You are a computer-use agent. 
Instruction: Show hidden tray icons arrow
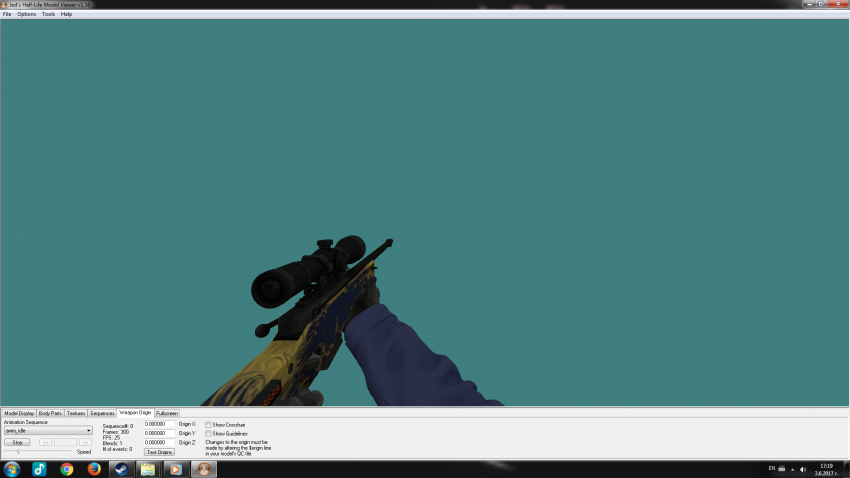pyautogui.click(x=793, y=470)
